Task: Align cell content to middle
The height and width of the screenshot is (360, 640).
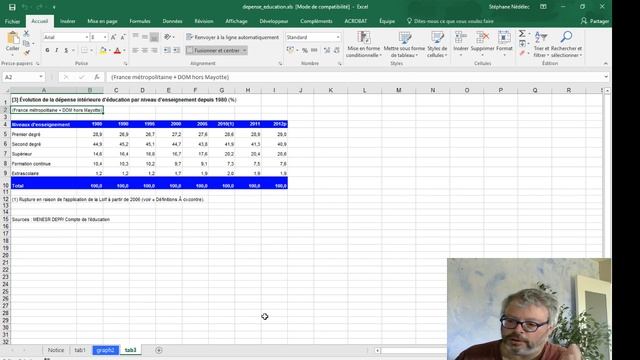Action: click(x=145, y=37)
